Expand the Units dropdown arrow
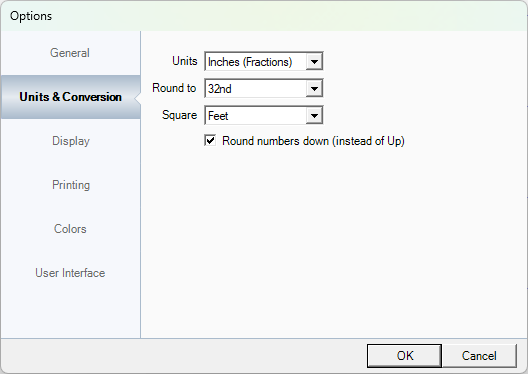 click(x=314, y=62)
